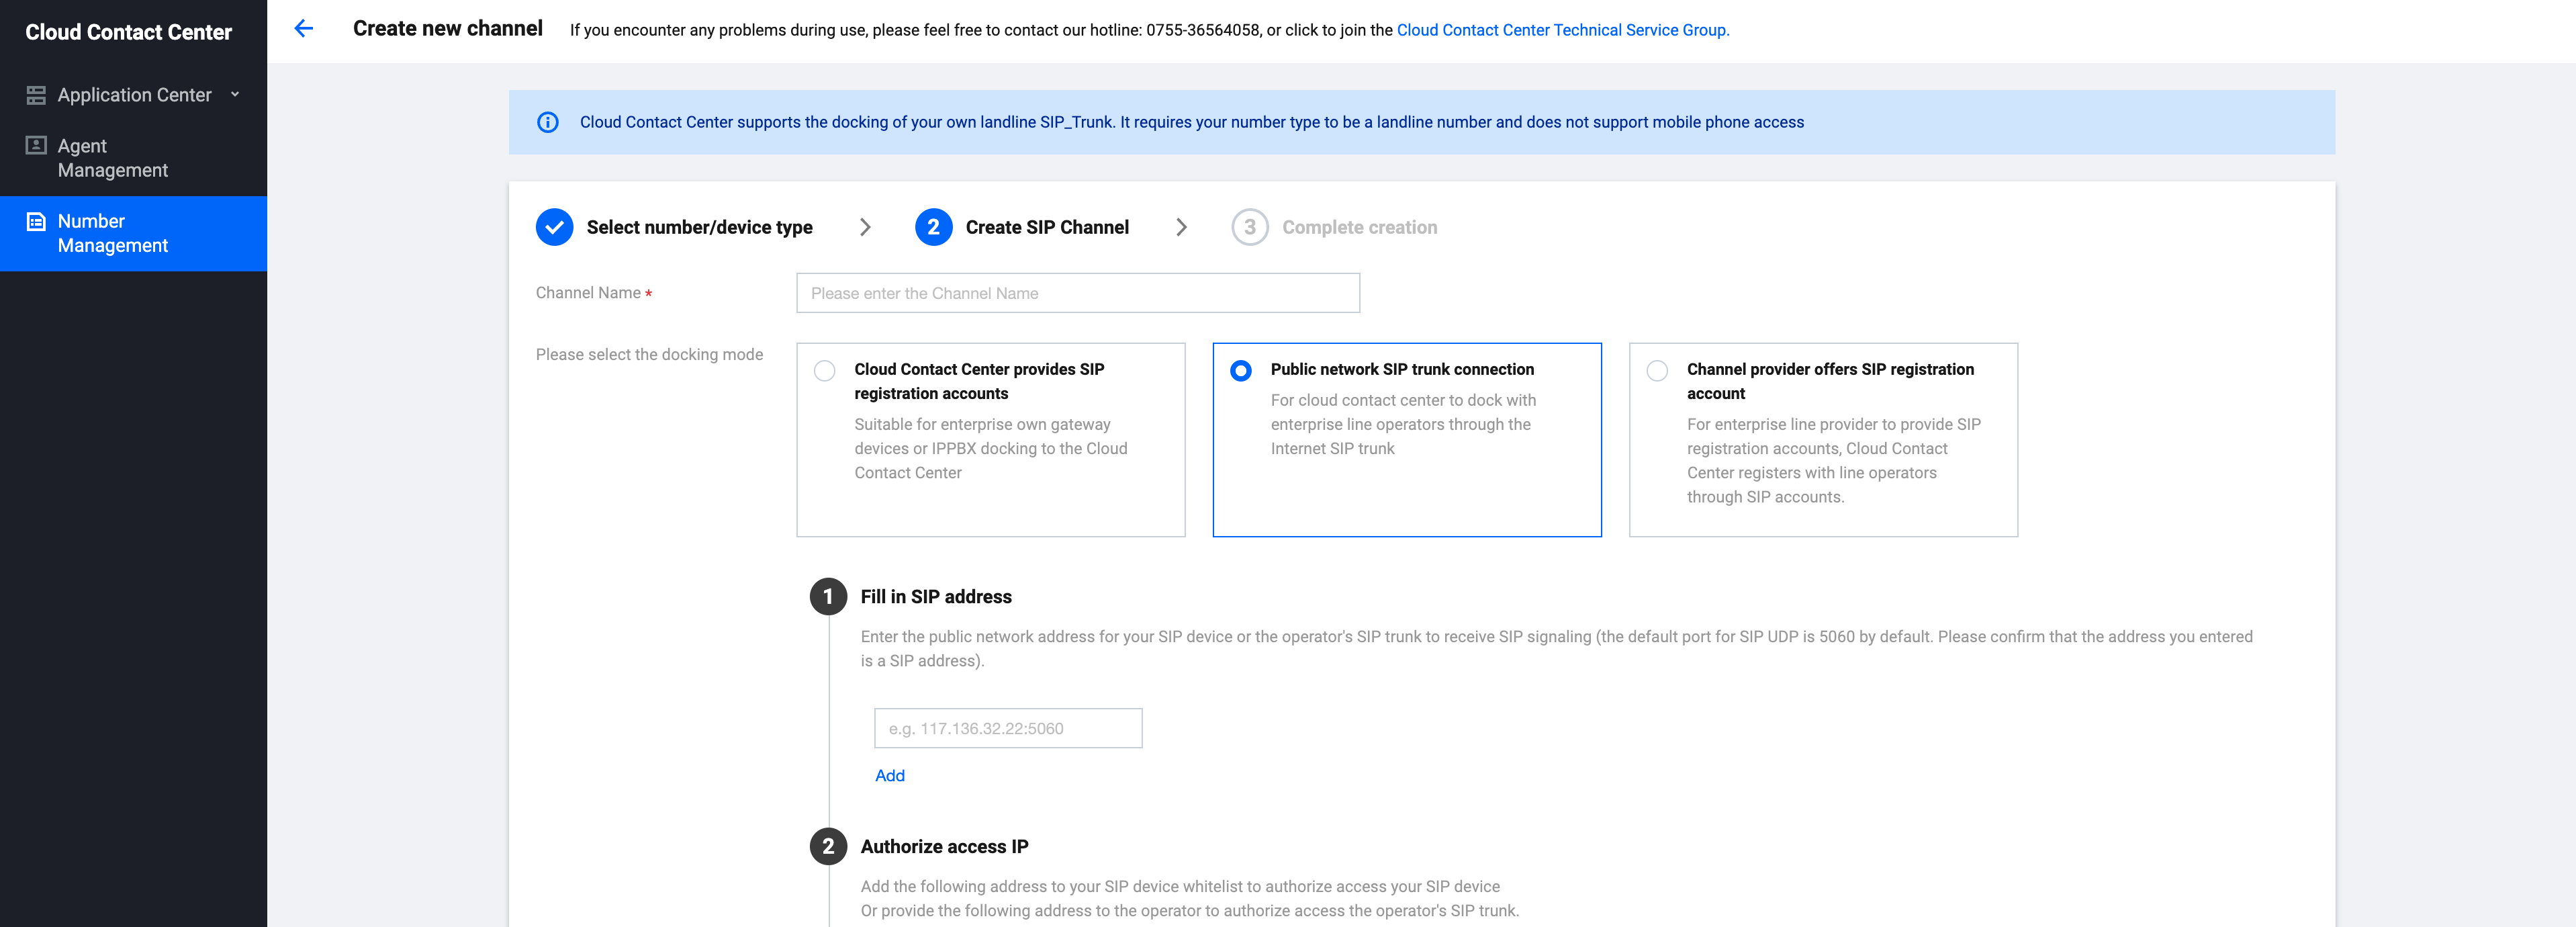Image resolution: width=2576 pixels, height=927 pixels.
Task: Collapse the Application Center menu chevron
Action: 235,94
